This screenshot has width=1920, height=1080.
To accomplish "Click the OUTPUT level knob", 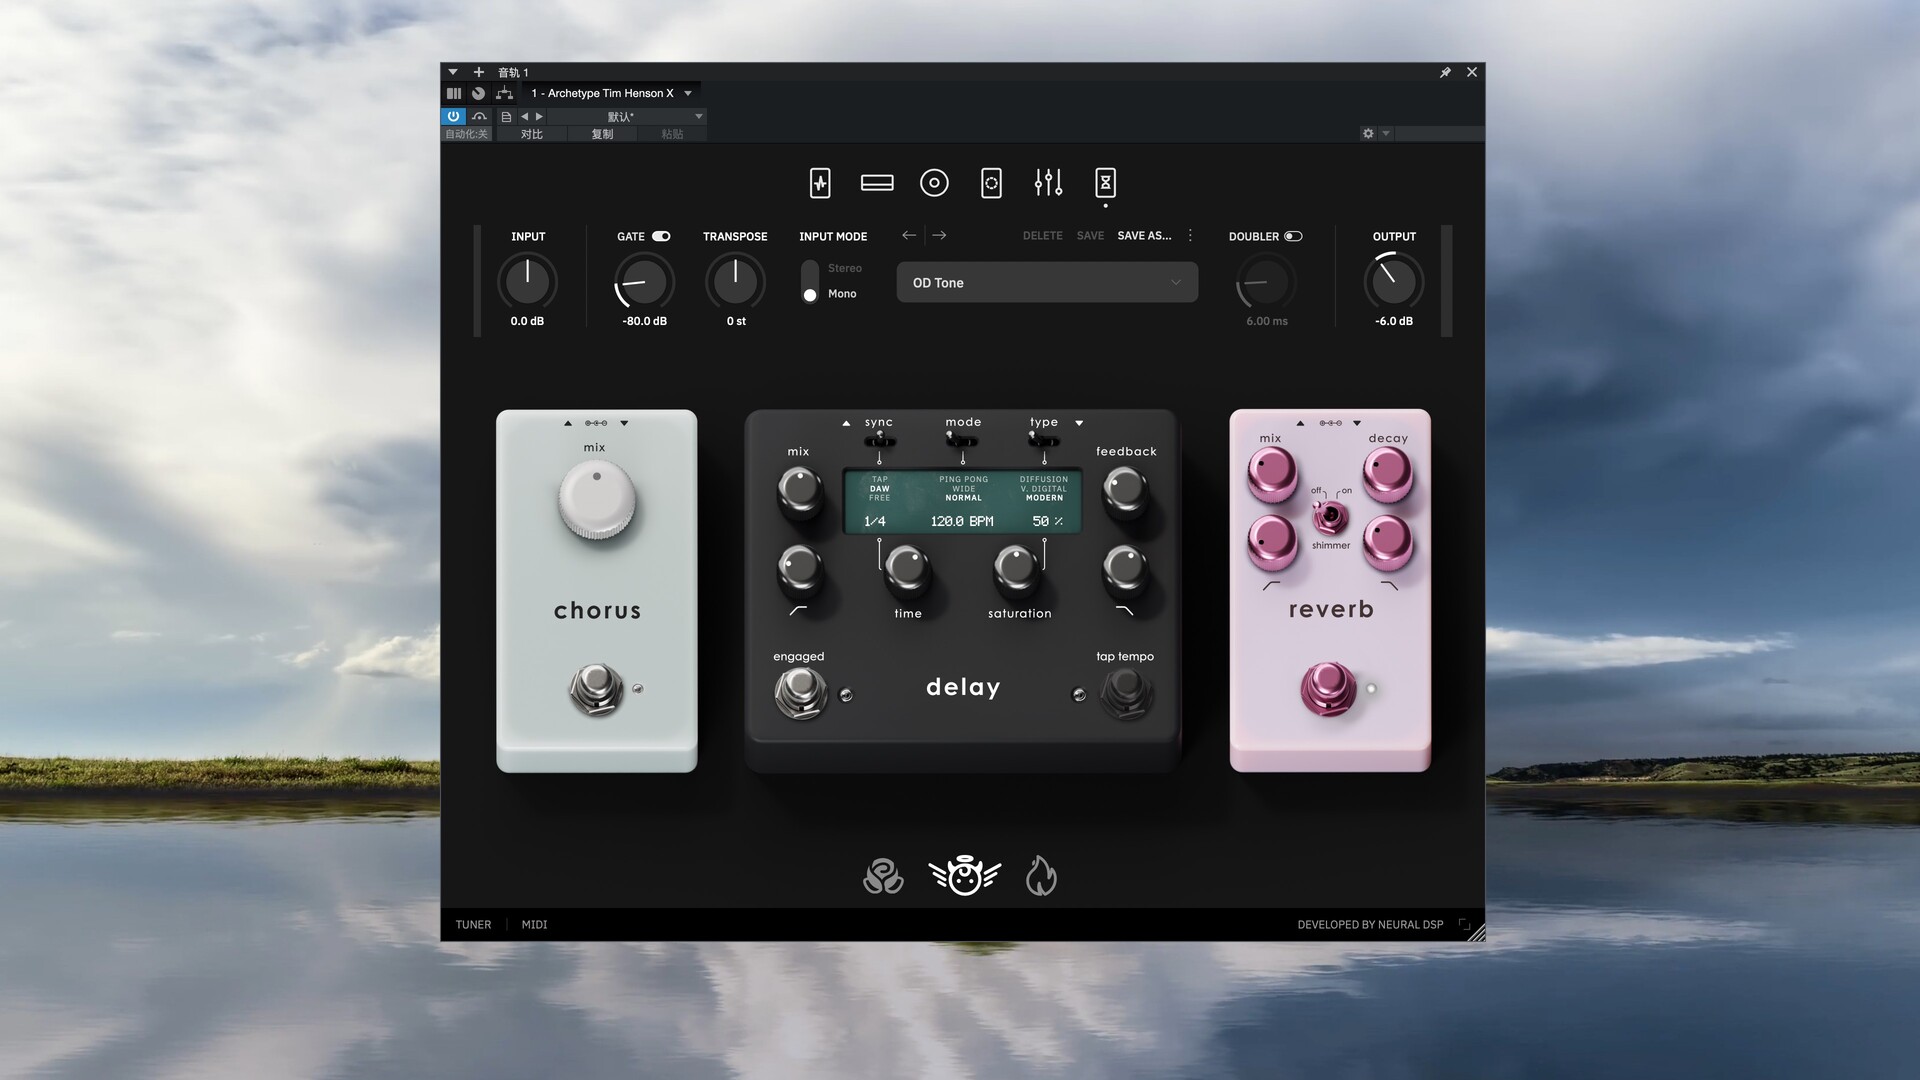I will coord(1393,282).
